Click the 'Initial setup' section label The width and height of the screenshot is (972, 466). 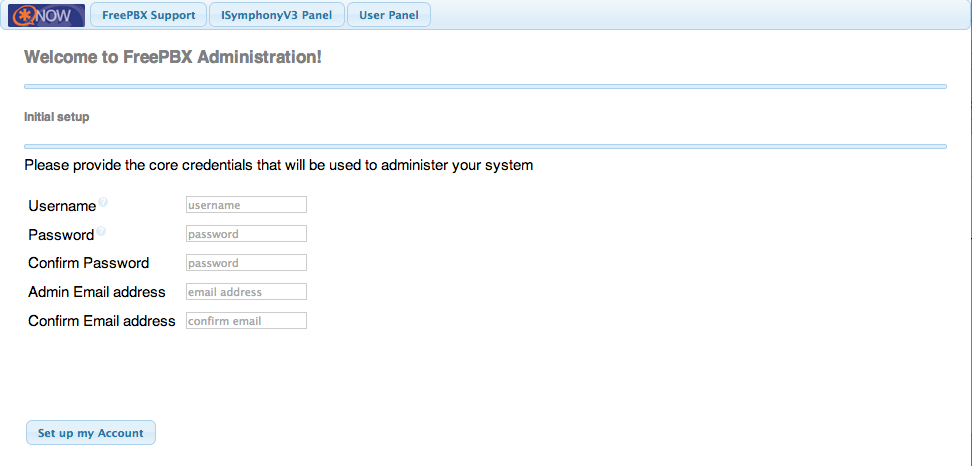56,117
